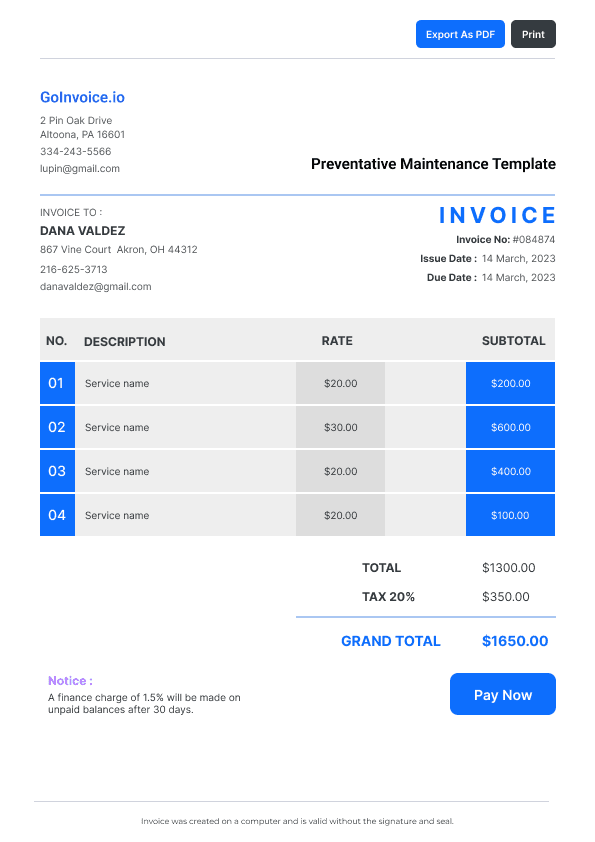Viewport: 595px width, 842px height.
Task: Click the Pay Now button
Action: (x=503, y=694)
